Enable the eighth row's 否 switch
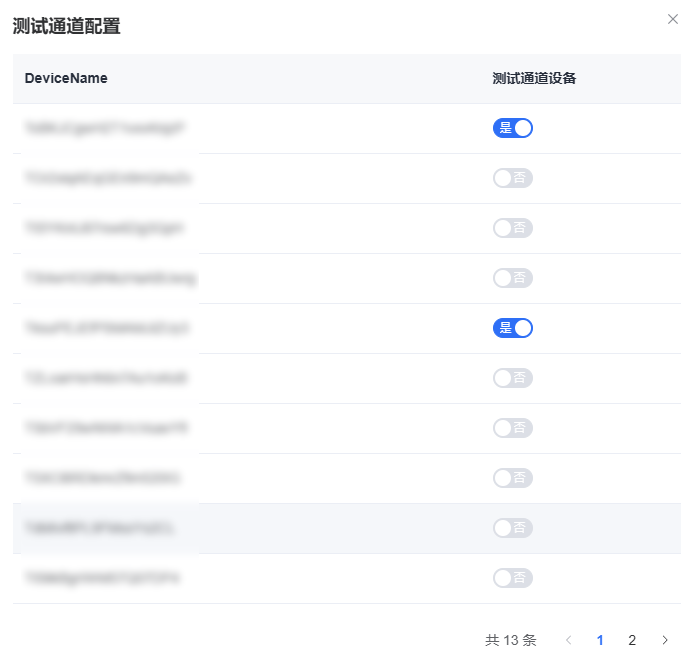694x668 pixels. pos(513,478)
